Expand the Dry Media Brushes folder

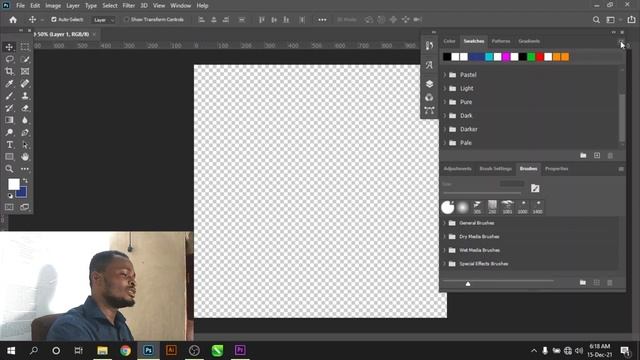[444, 236]
